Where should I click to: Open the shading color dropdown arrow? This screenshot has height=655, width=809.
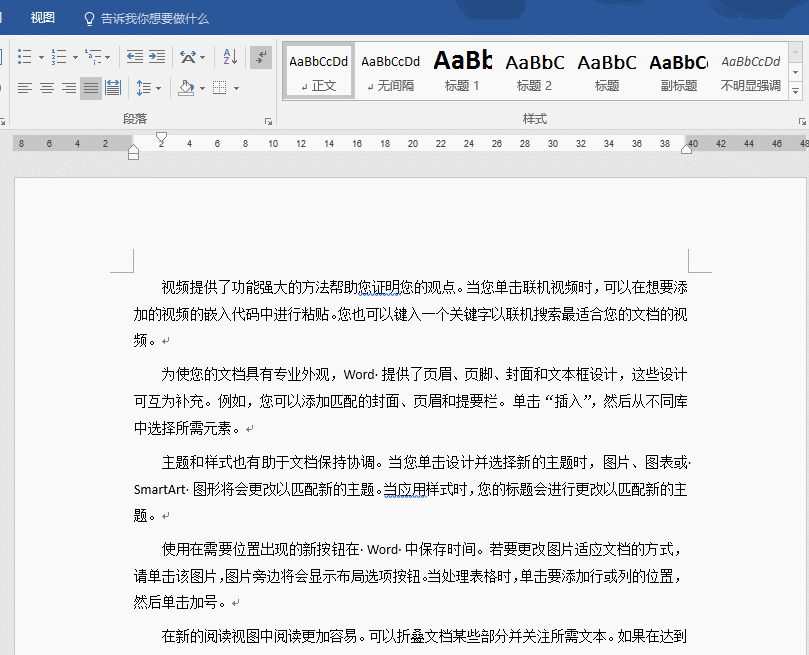(203, 88)
